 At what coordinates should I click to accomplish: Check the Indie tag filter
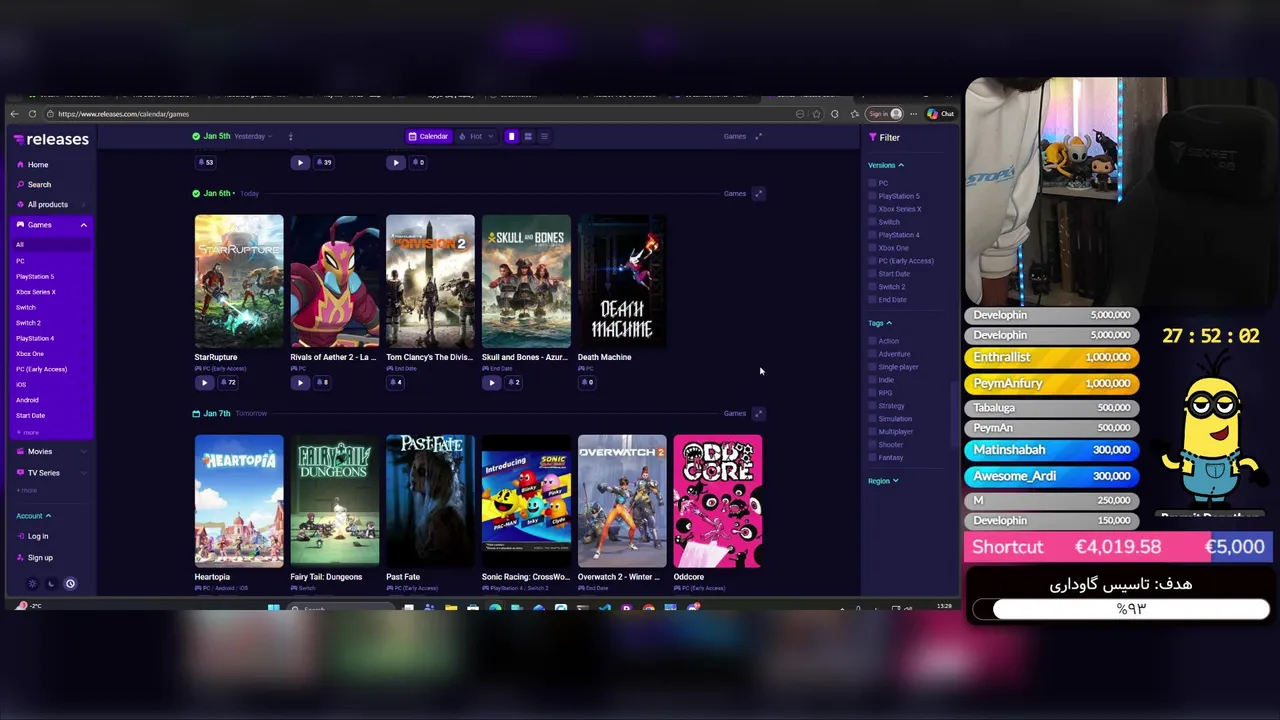872,380
